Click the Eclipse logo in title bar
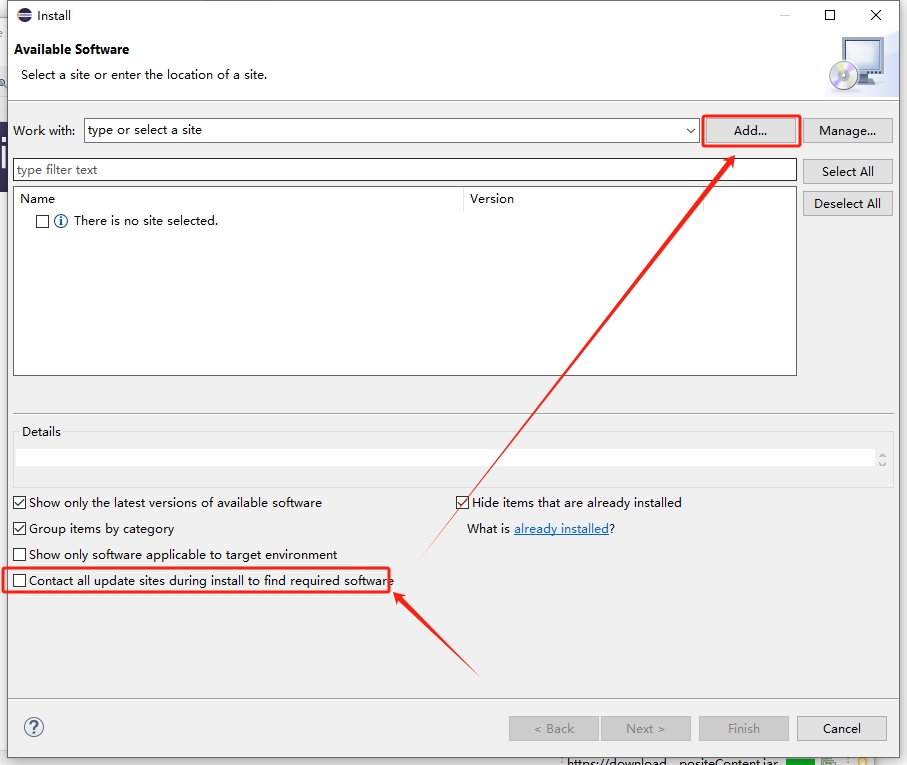907x765 pixels. (24, 15)
